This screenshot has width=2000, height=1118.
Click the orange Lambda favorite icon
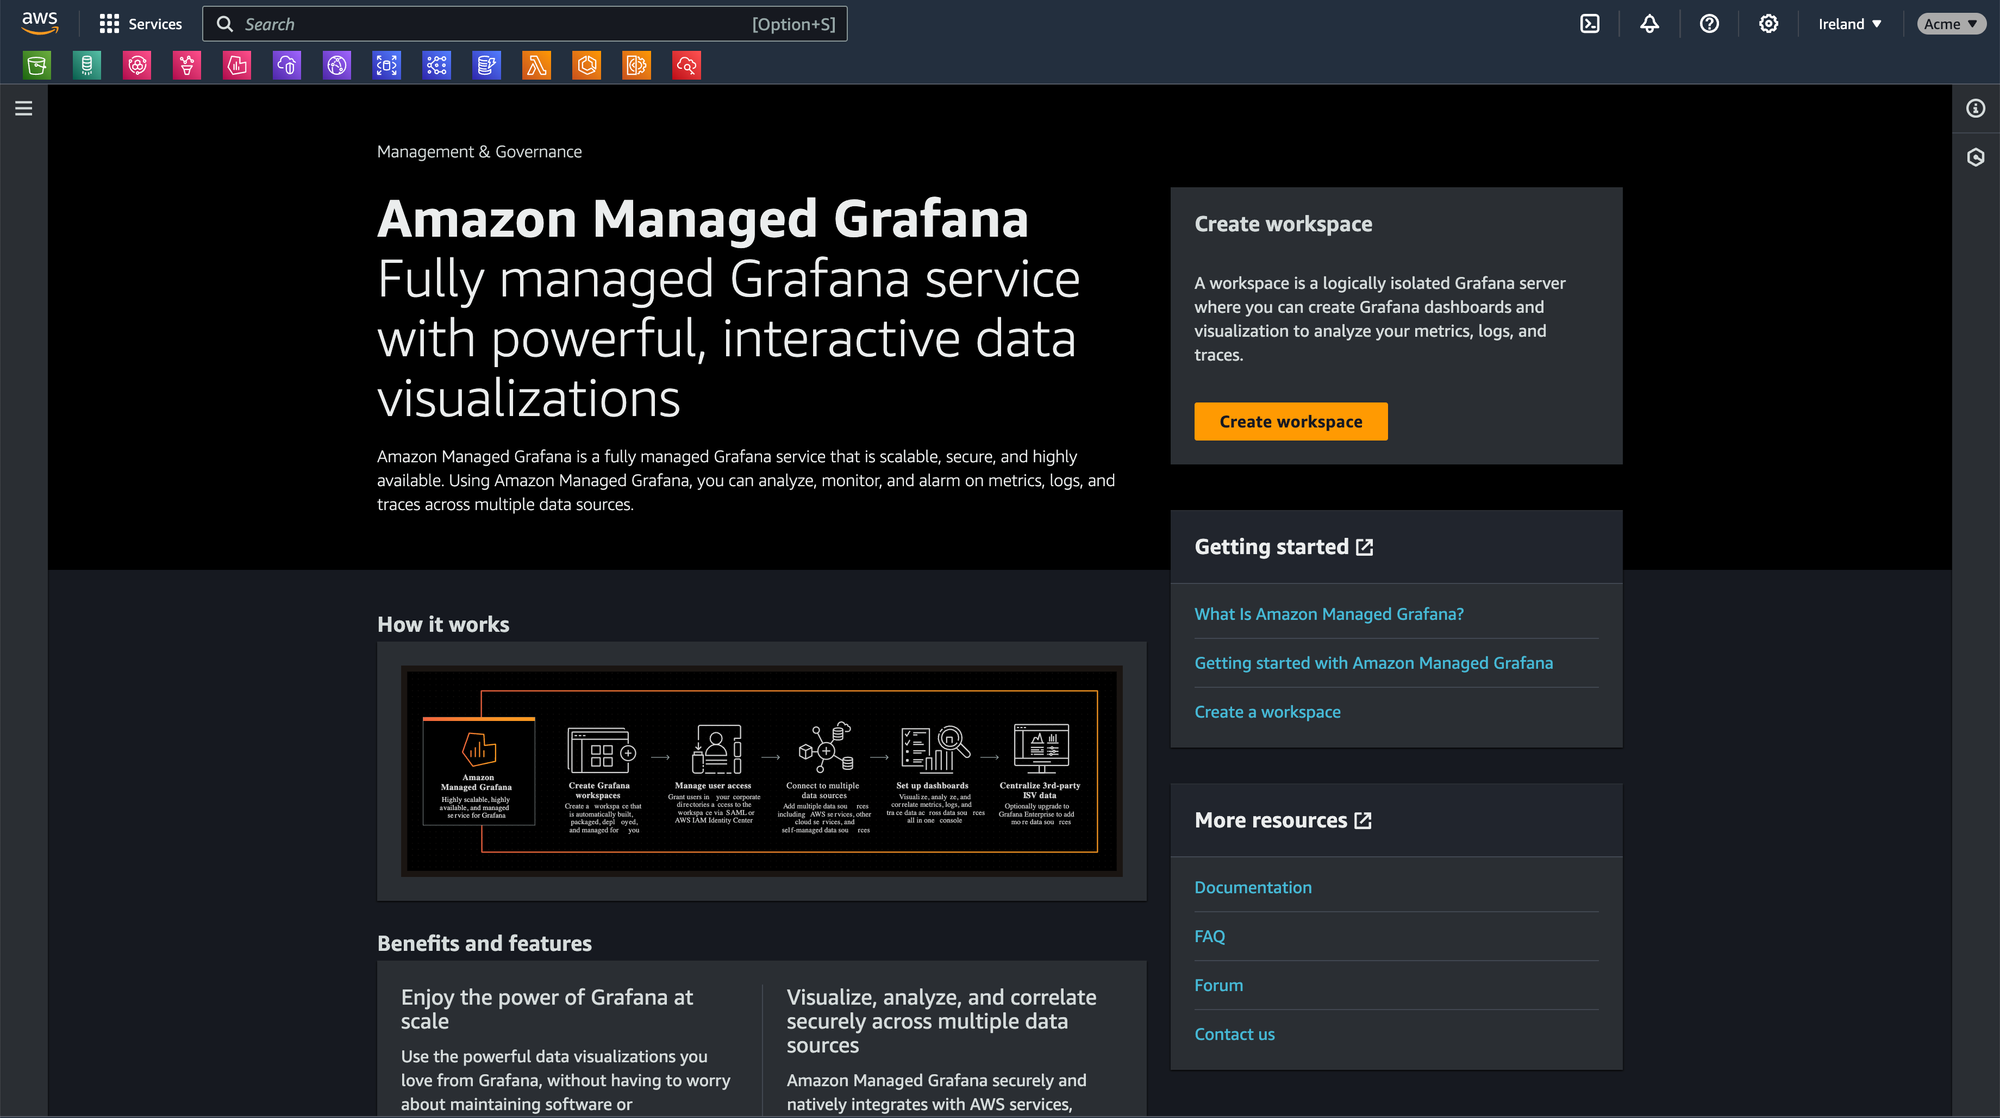pyautogui.click(x=537, y=66)
